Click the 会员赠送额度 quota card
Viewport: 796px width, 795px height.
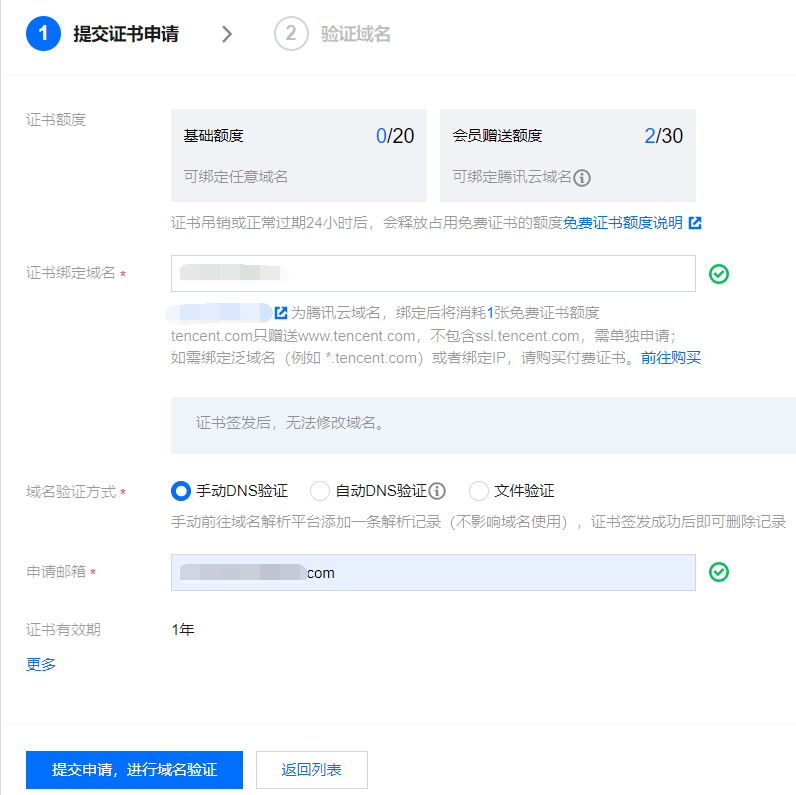point(568,155)
